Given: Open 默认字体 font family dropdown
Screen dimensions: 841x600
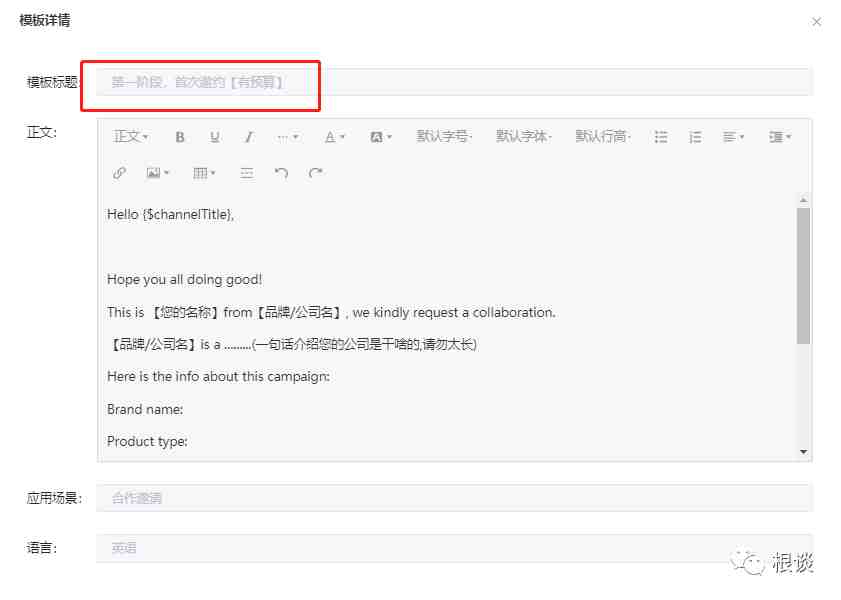Looking at the screenshot, I should tap(523, 137).
